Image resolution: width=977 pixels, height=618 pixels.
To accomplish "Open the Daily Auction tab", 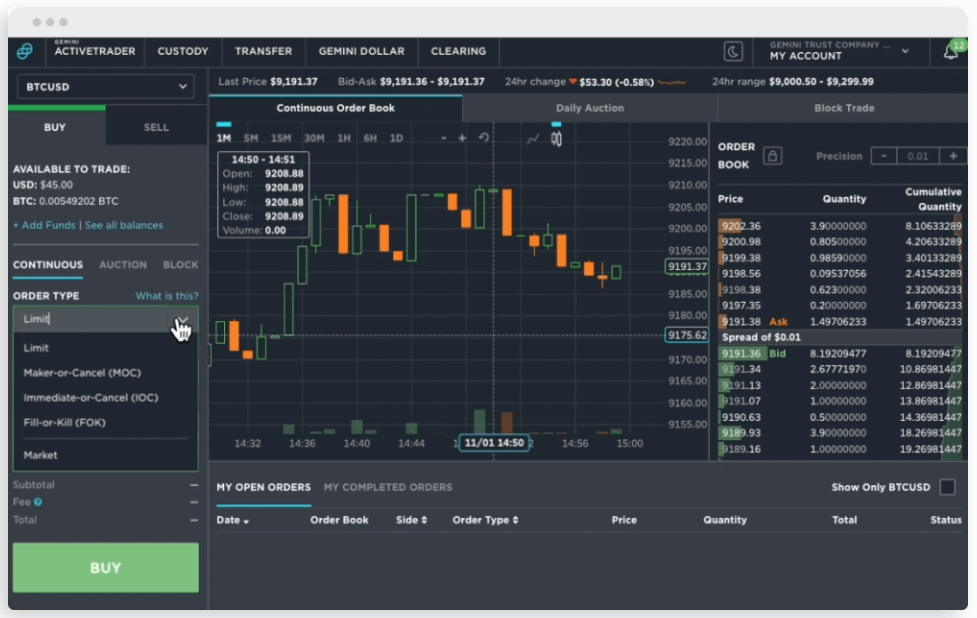I will point(590,108).
